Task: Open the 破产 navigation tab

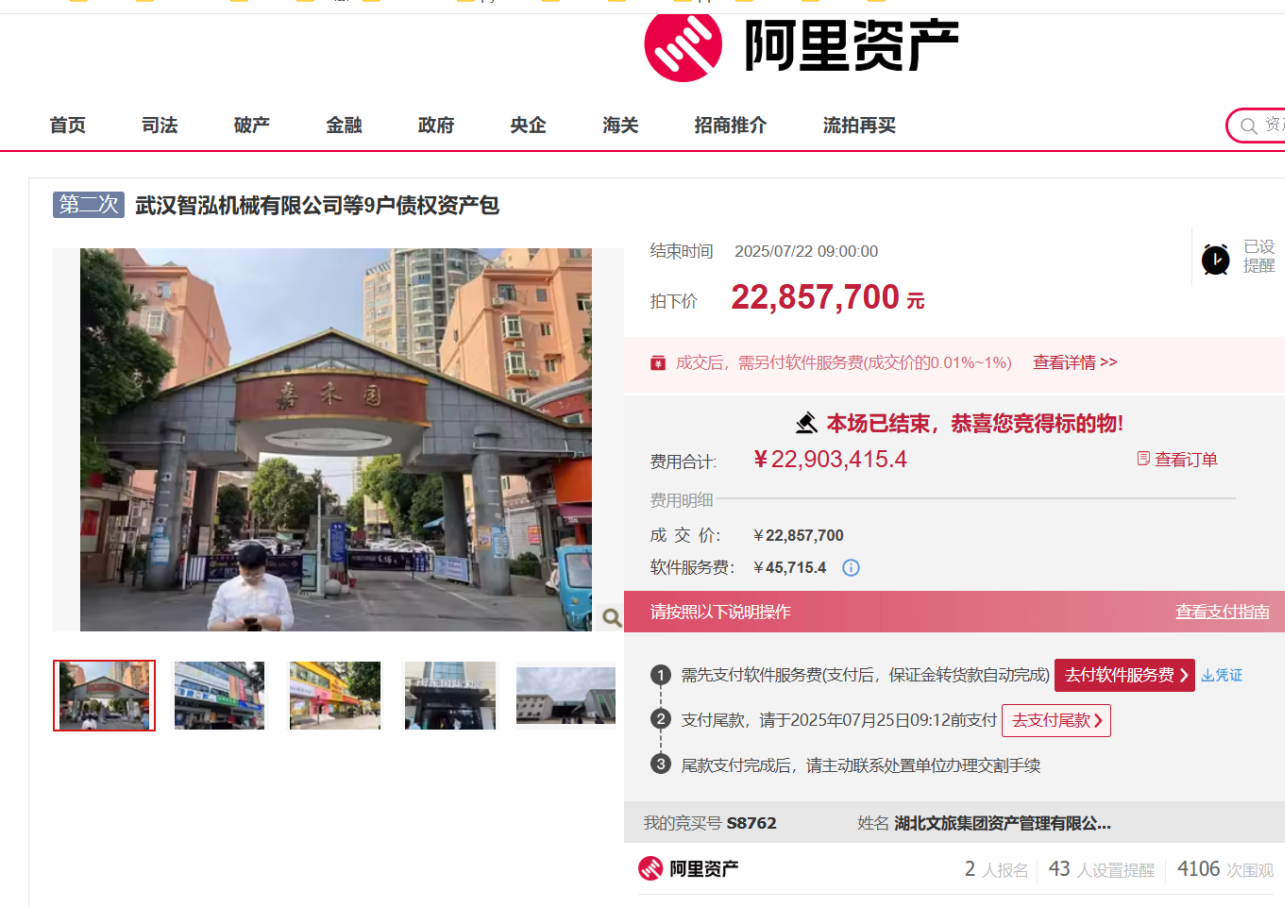Action: click(251, 125)
